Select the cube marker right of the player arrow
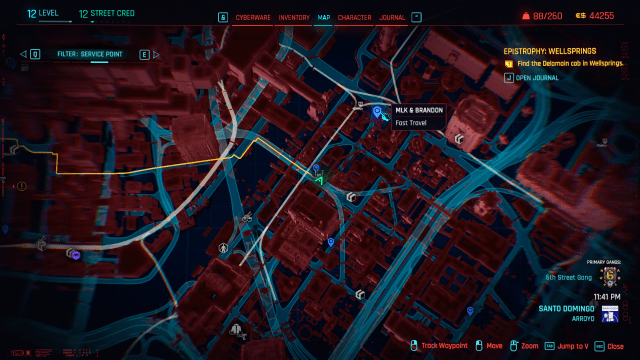This screenshot has height=360, width=640. pyautogui.click(x=351, y=197)
